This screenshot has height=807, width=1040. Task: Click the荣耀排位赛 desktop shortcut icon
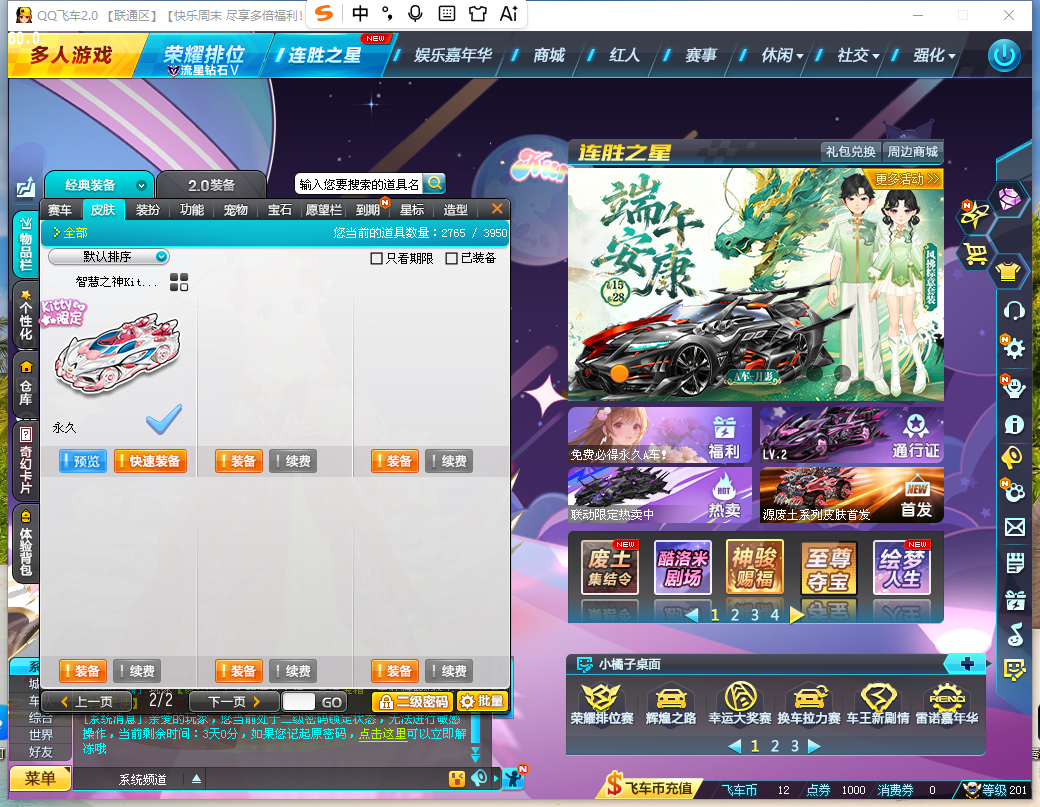602,704
